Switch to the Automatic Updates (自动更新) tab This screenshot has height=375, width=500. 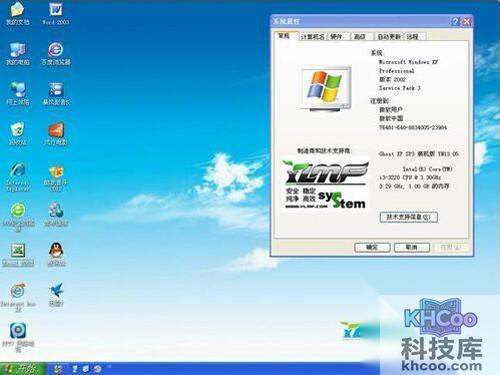[389, 36]
